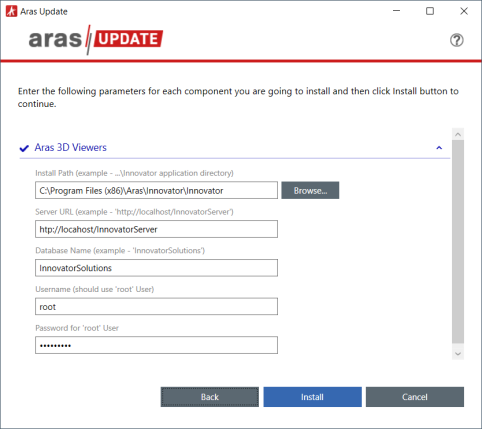Click the scrollbar up arrow

click(x=458, y=134)
